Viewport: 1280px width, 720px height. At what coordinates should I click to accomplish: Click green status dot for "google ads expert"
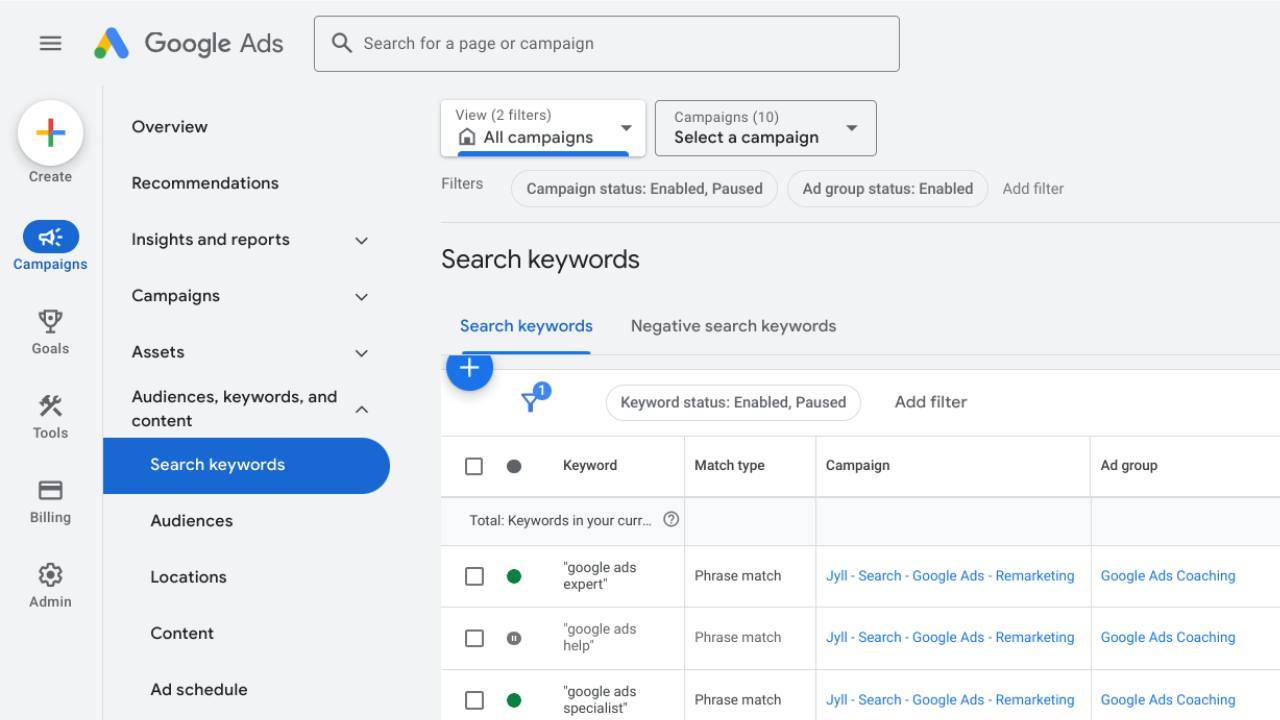tap(514, 576)
